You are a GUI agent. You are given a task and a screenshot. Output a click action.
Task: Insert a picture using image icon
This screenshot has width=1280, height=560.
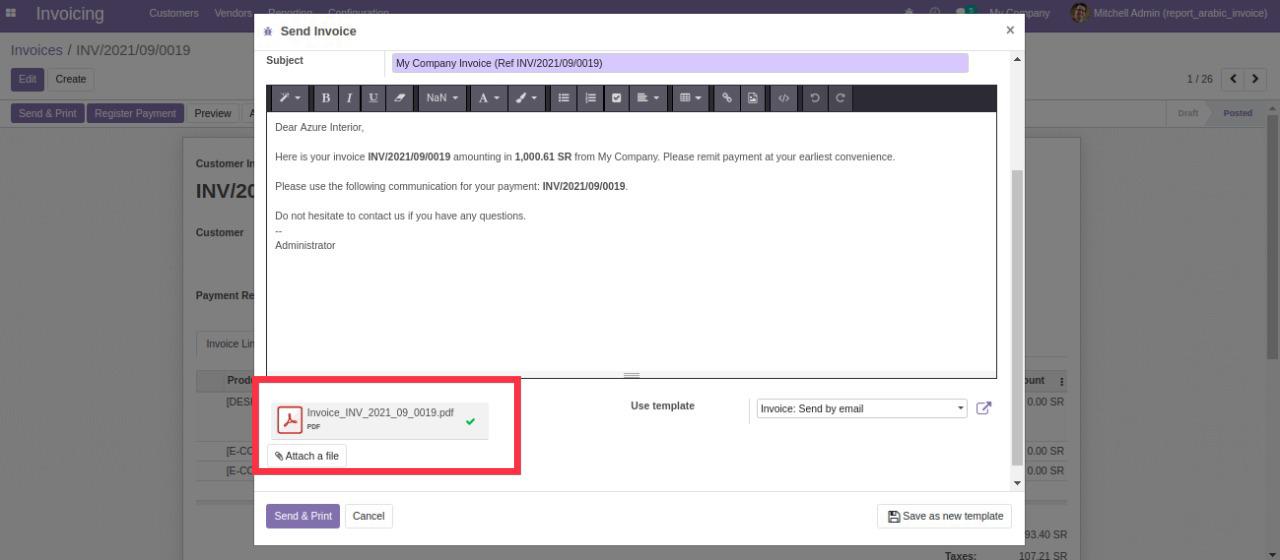click(x=752, y=98)
